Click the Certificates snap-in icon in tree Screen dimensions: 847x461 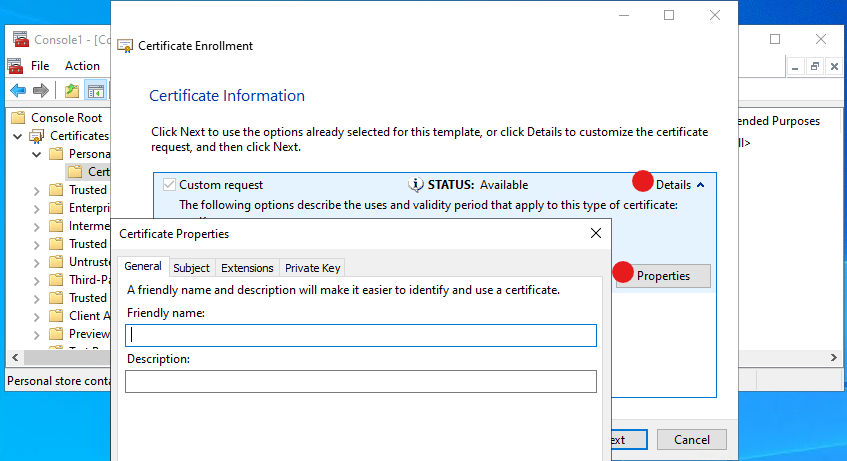coord(37,136)
